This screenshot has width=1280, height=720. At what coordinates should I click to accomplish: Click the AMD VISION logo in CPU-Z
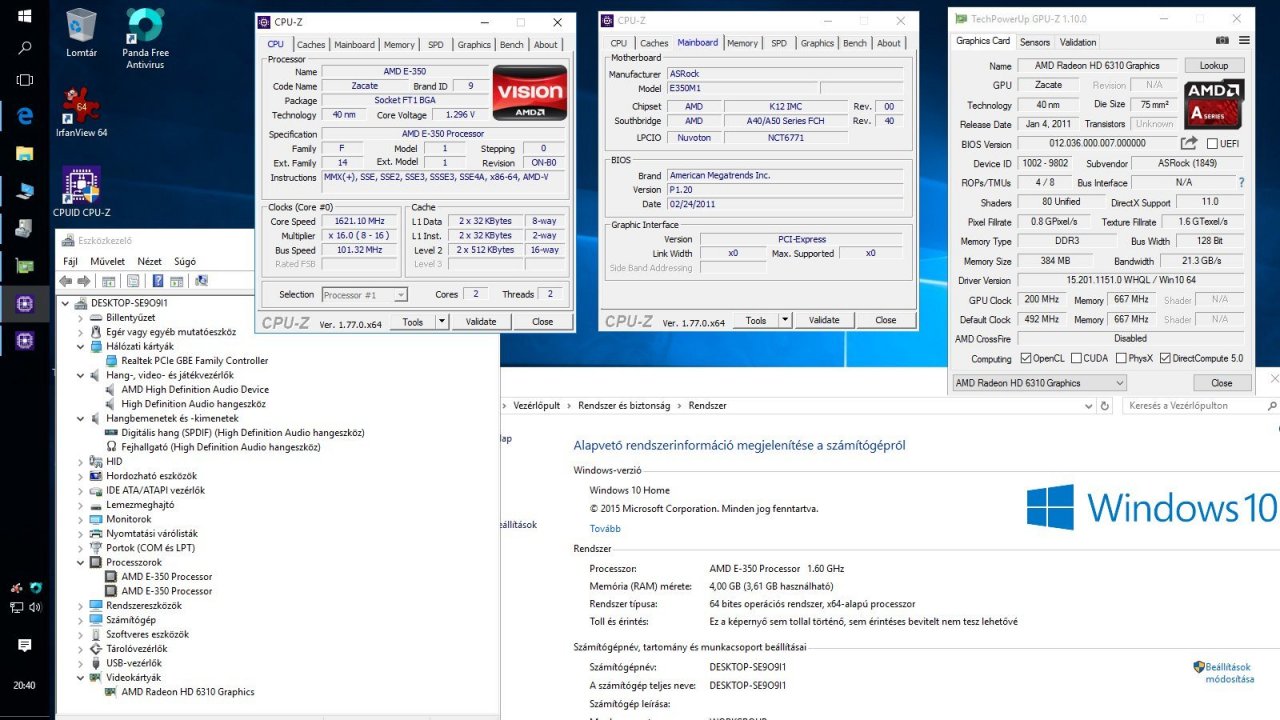(529, 93)
